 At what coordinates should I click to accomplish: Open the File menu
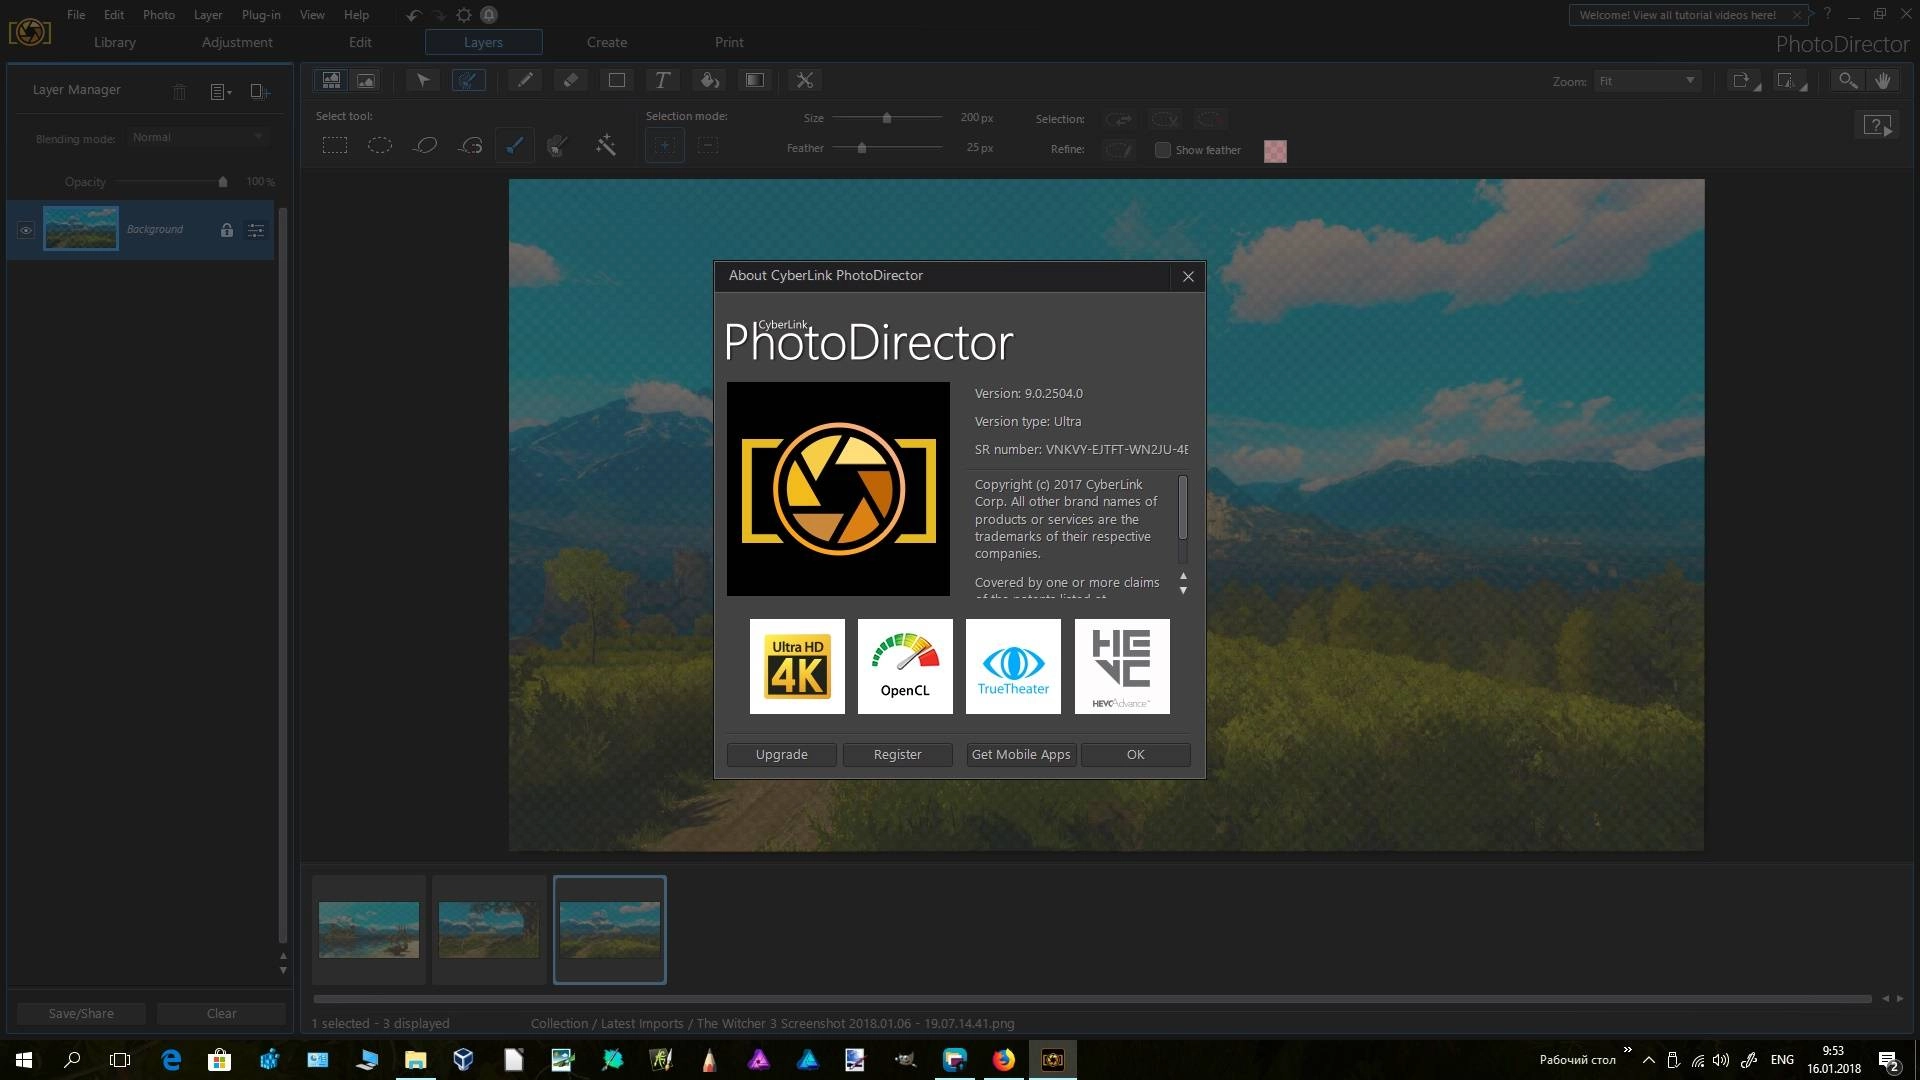pos(76,15)
